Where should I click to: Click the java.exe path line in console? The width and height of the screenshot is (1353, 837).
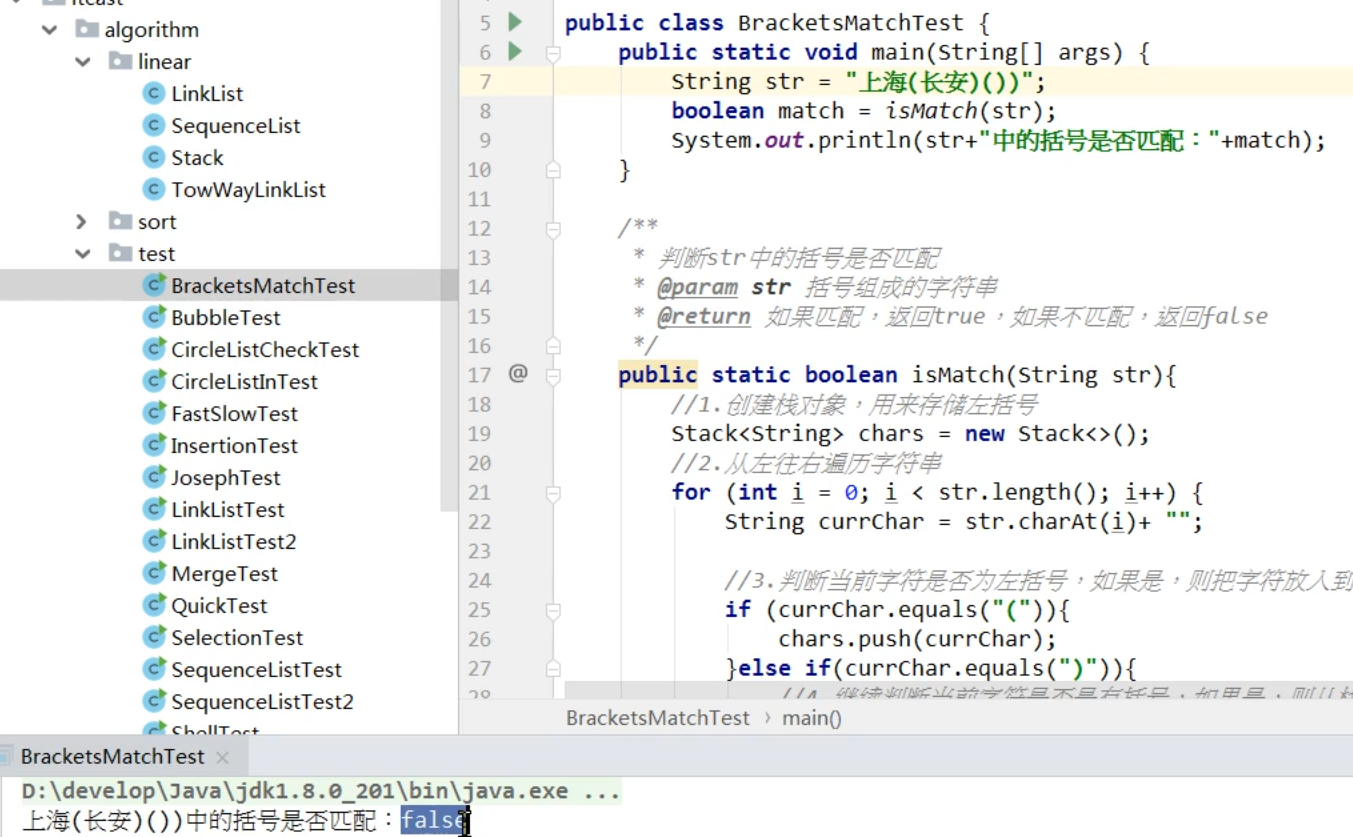(321, 791)
